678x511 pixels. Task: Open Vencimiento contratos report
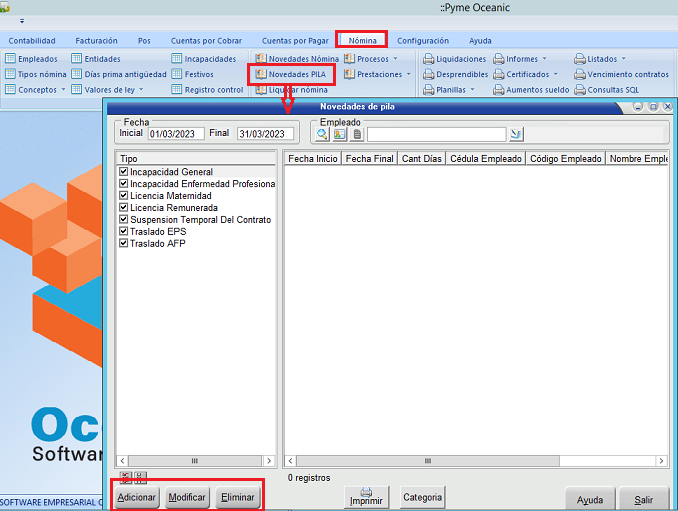(621, 74)
